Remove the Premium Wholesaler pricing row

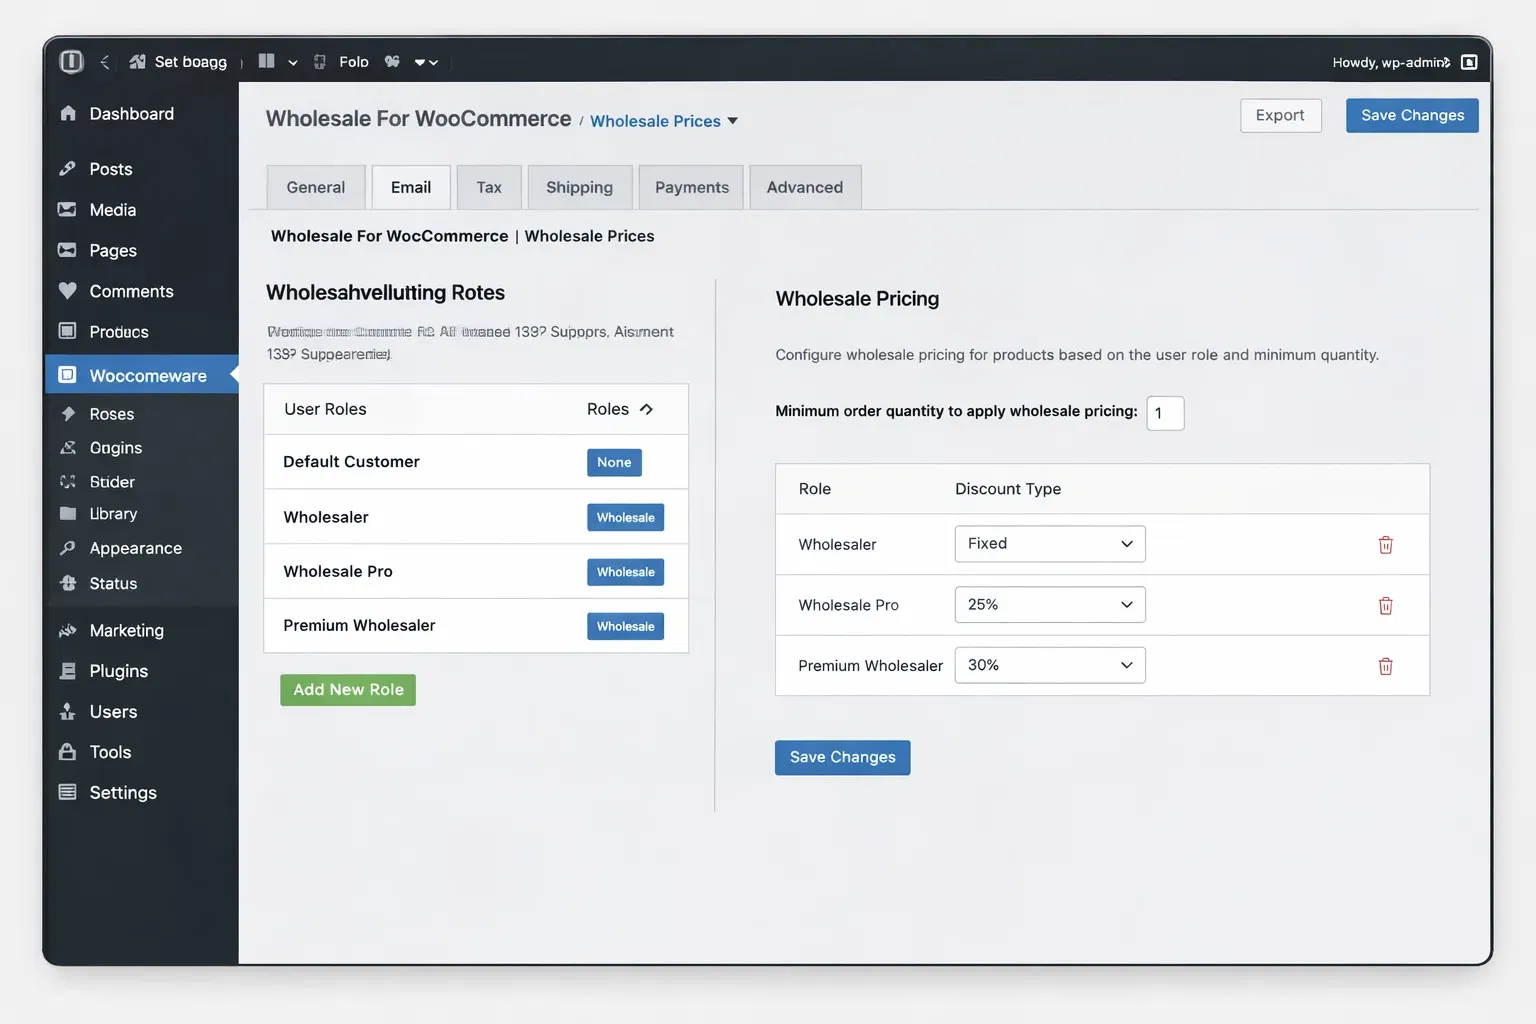click(1385, 666)
